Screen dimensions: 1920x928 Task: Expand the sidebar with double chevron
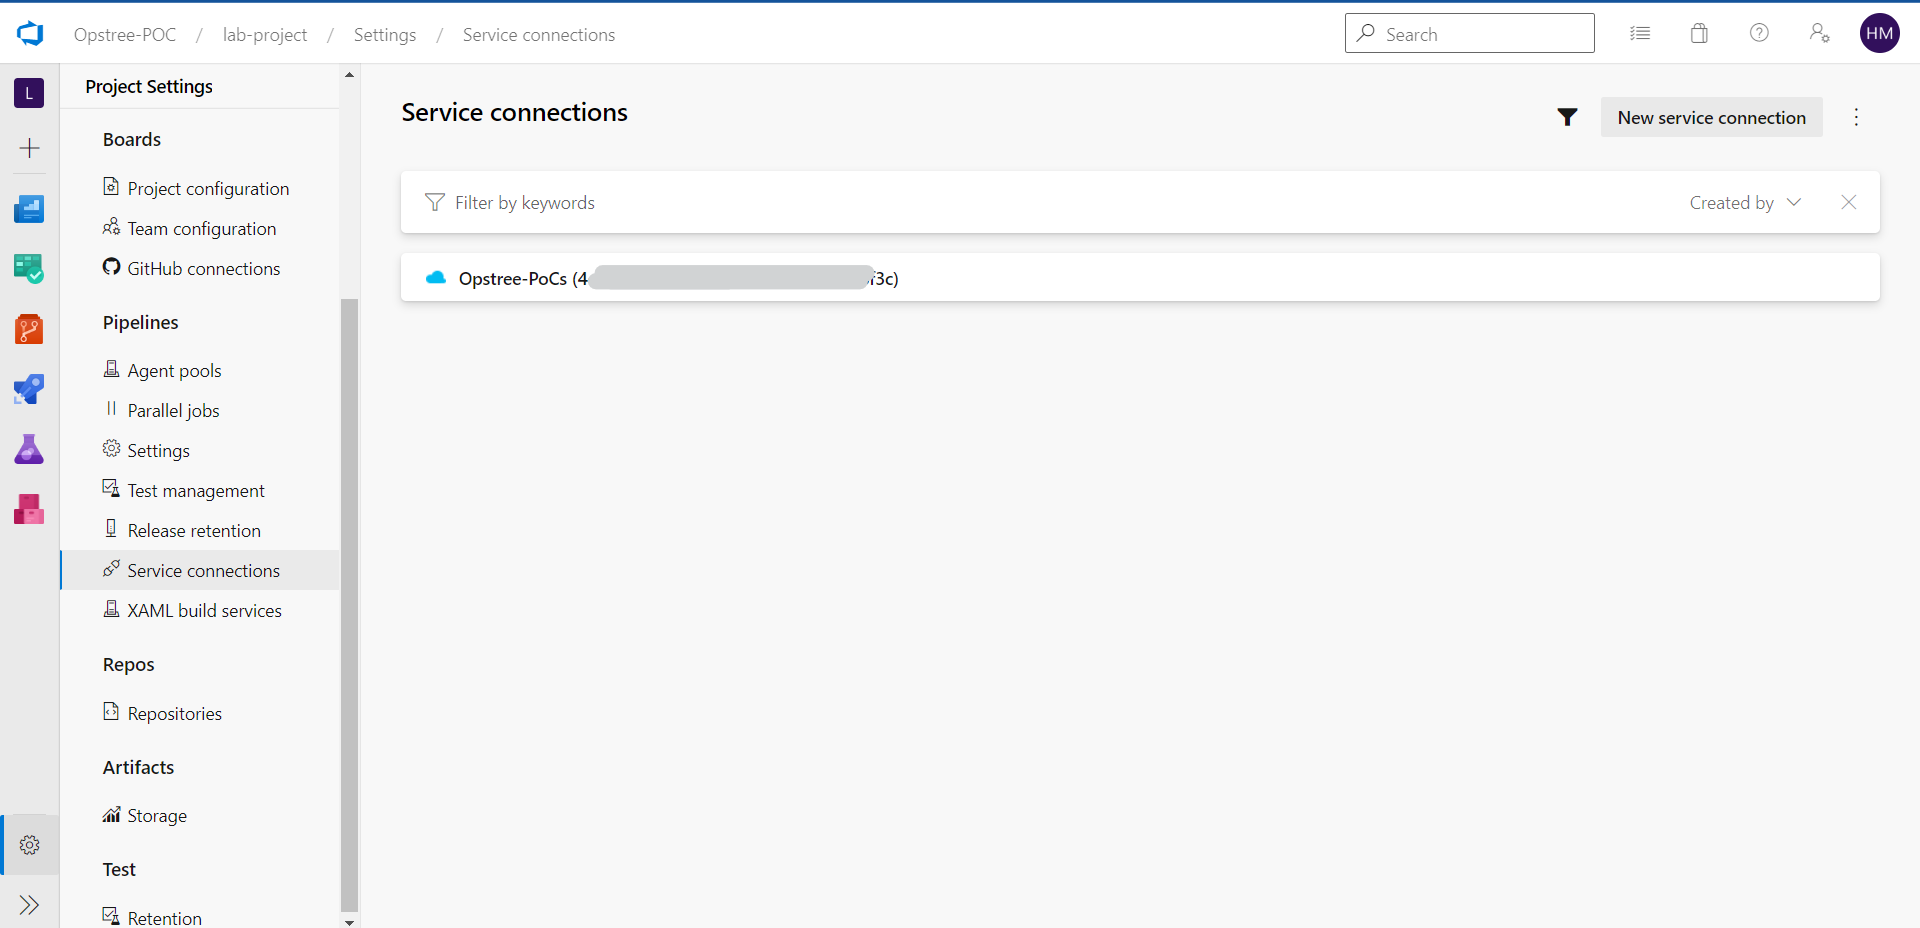pos(30,905)
